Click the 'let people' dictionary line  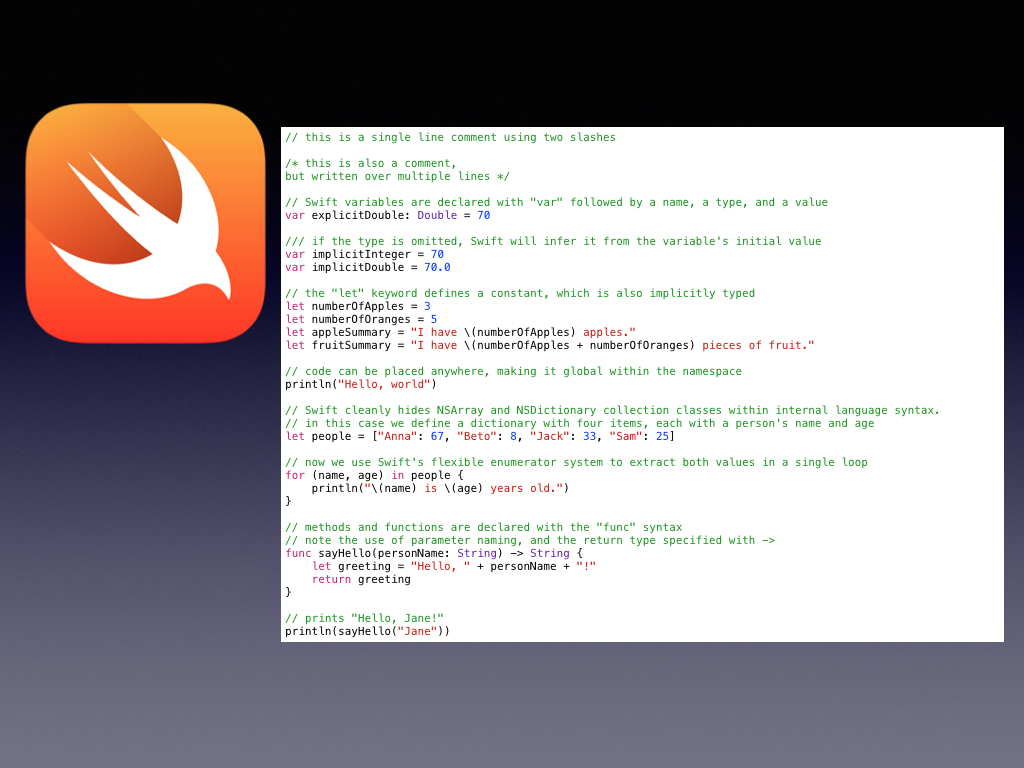[480, 436]
